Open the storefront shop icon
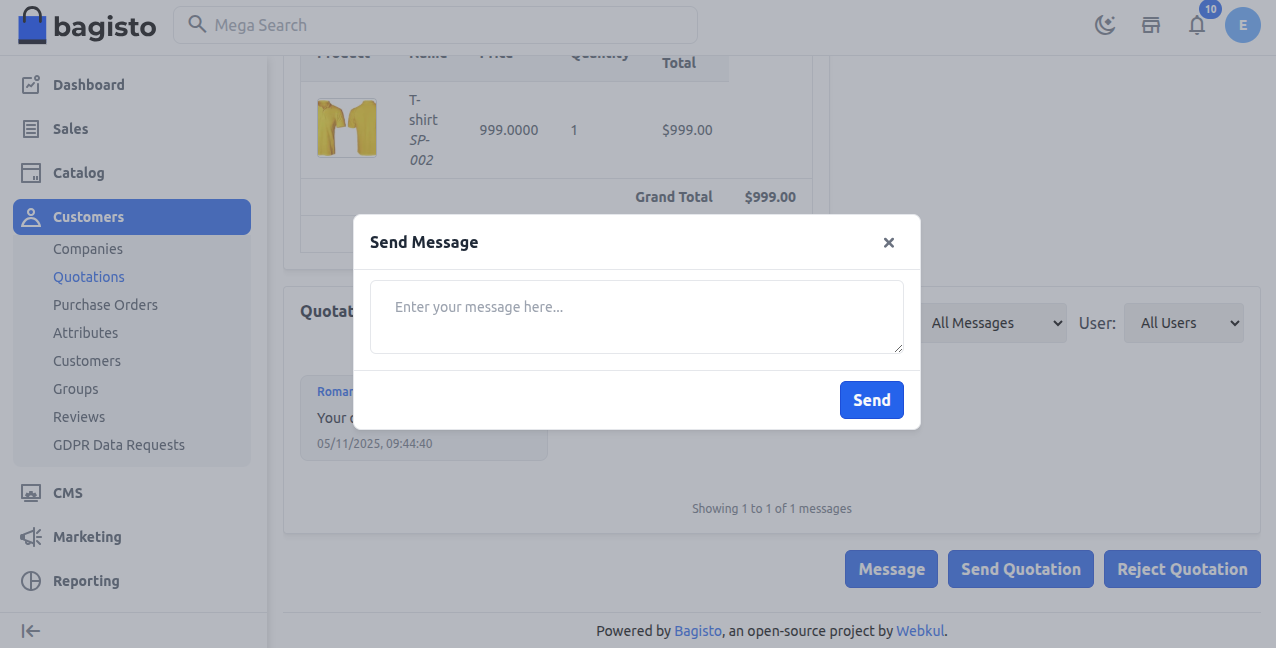1276x648 pixels. [1151, 25]
